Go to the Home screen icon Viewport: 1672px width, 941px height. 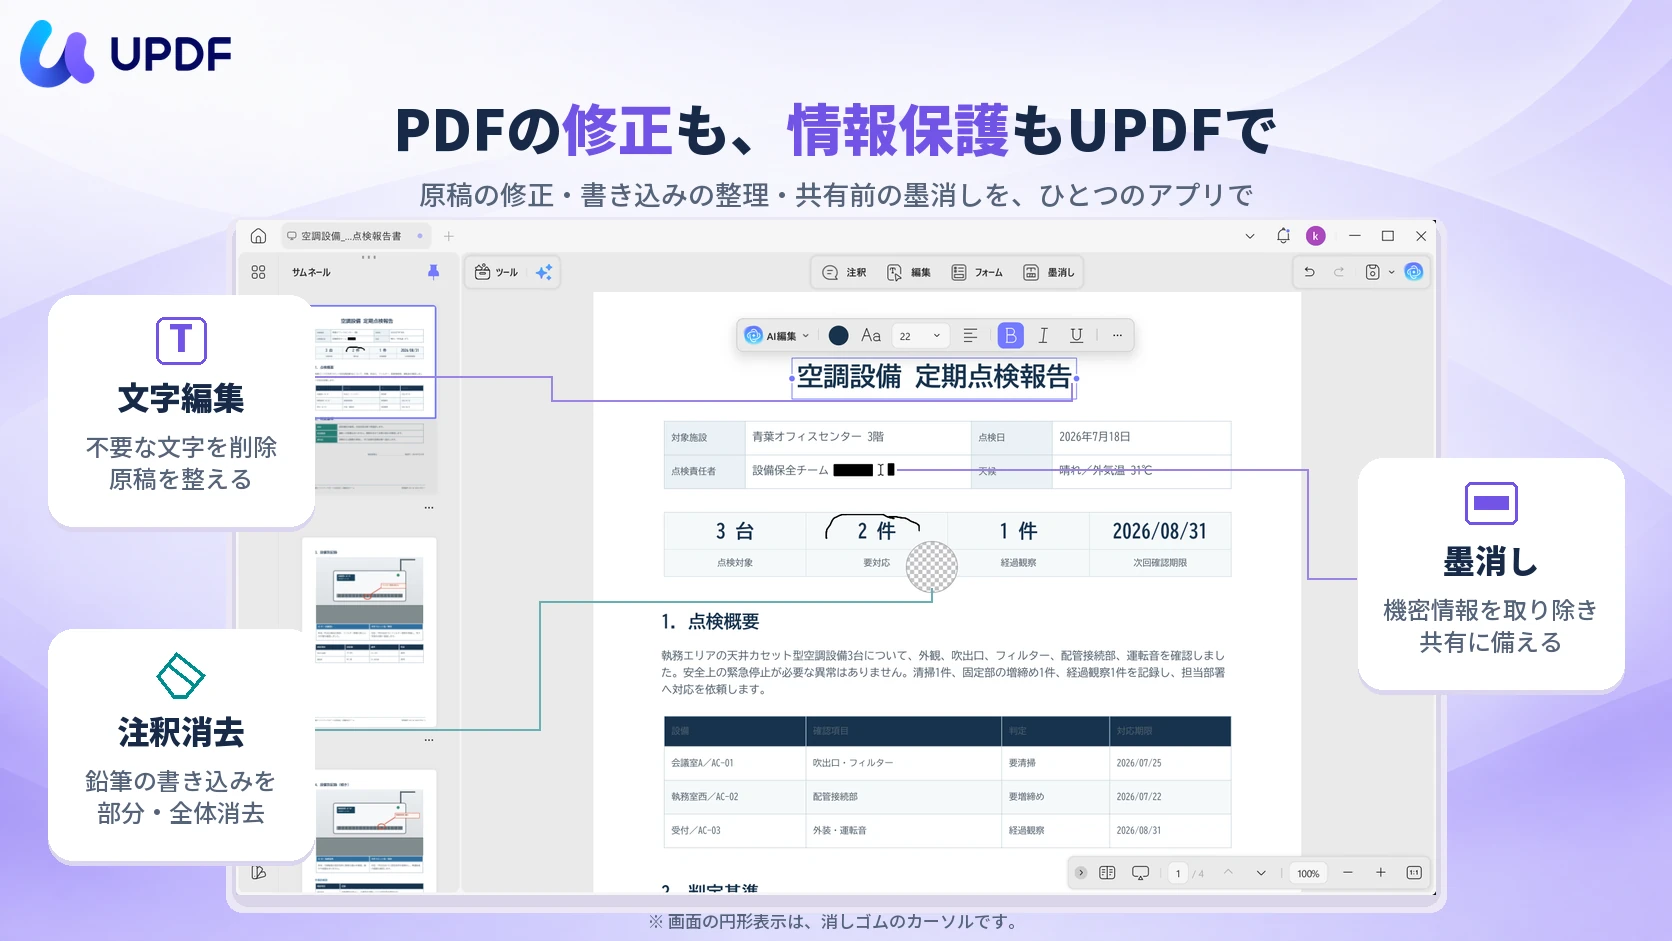click(x=258, y=236)
